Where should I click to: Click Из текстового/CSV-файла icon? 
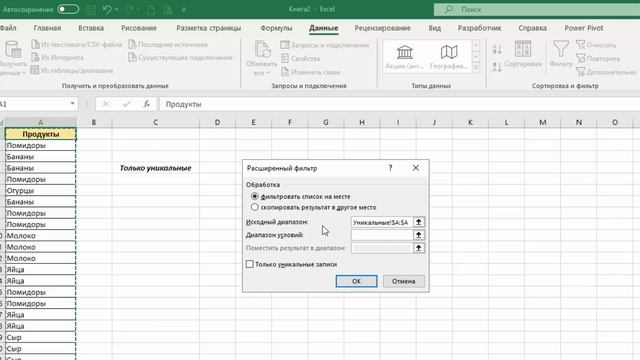pyautogui.click(x=36, y=44)
